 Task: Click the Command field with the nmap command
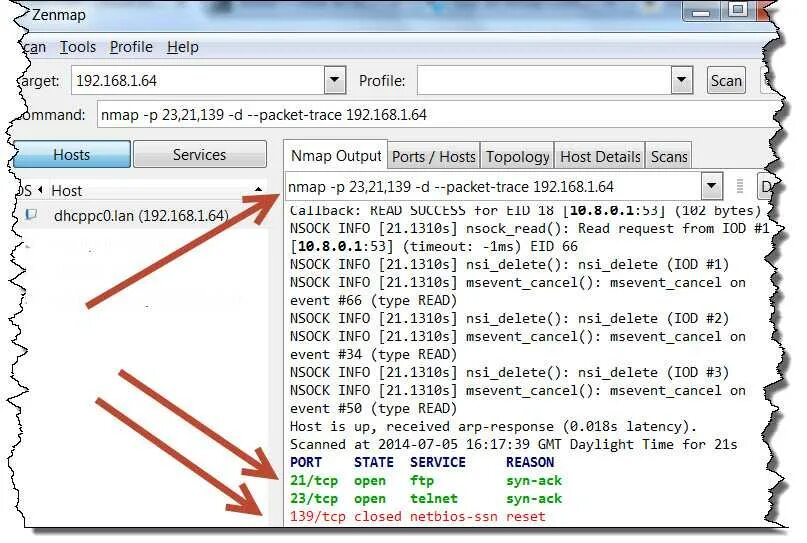(437, 115)
